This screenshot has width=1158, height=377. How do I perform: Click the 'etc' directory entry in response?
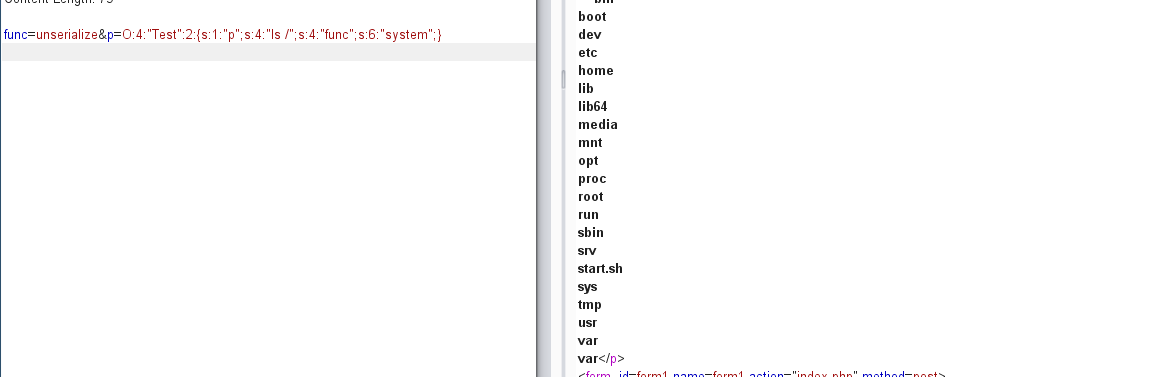(x=588, y=52)
